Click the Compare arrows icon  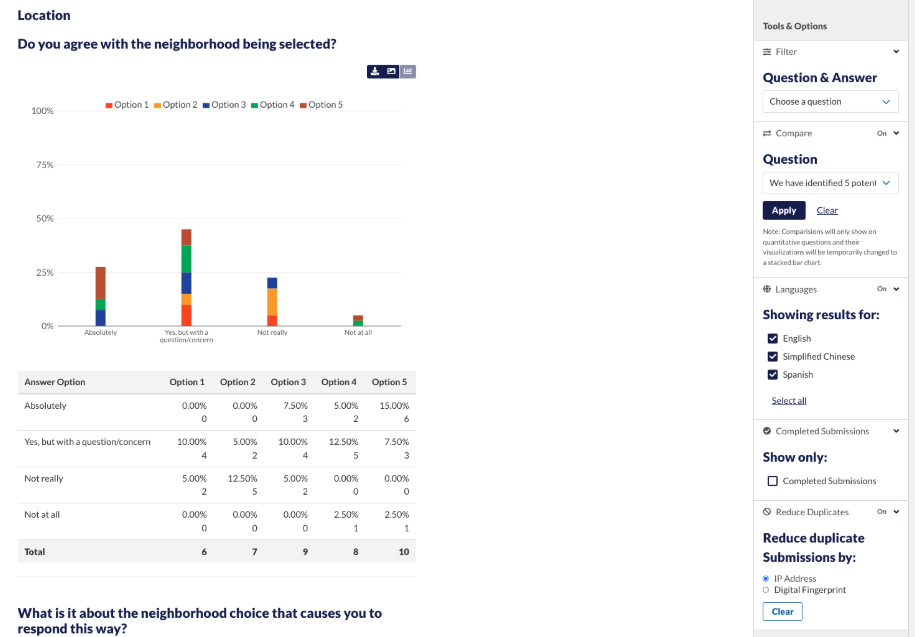(767, 133)
